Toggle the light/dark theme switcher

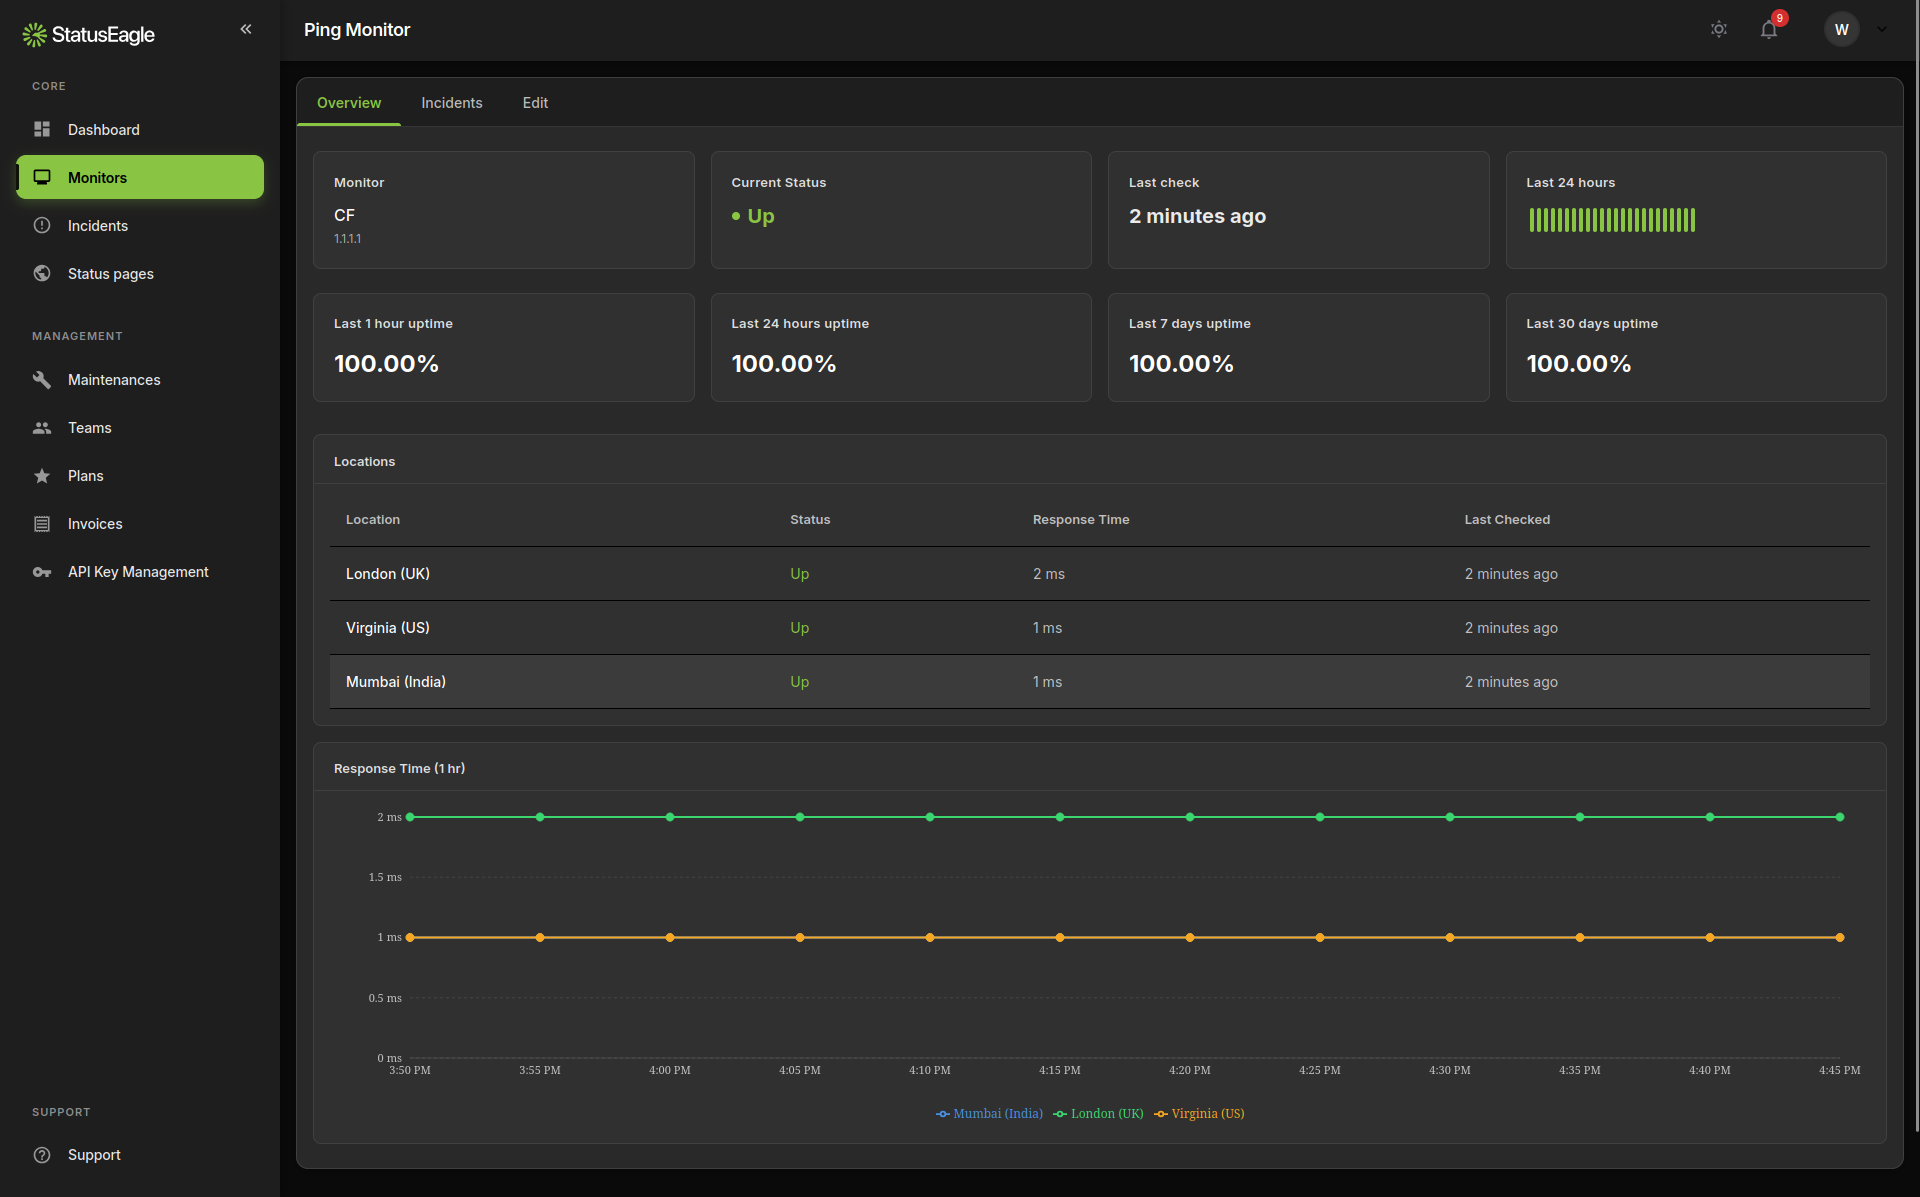coord(1719,29)
